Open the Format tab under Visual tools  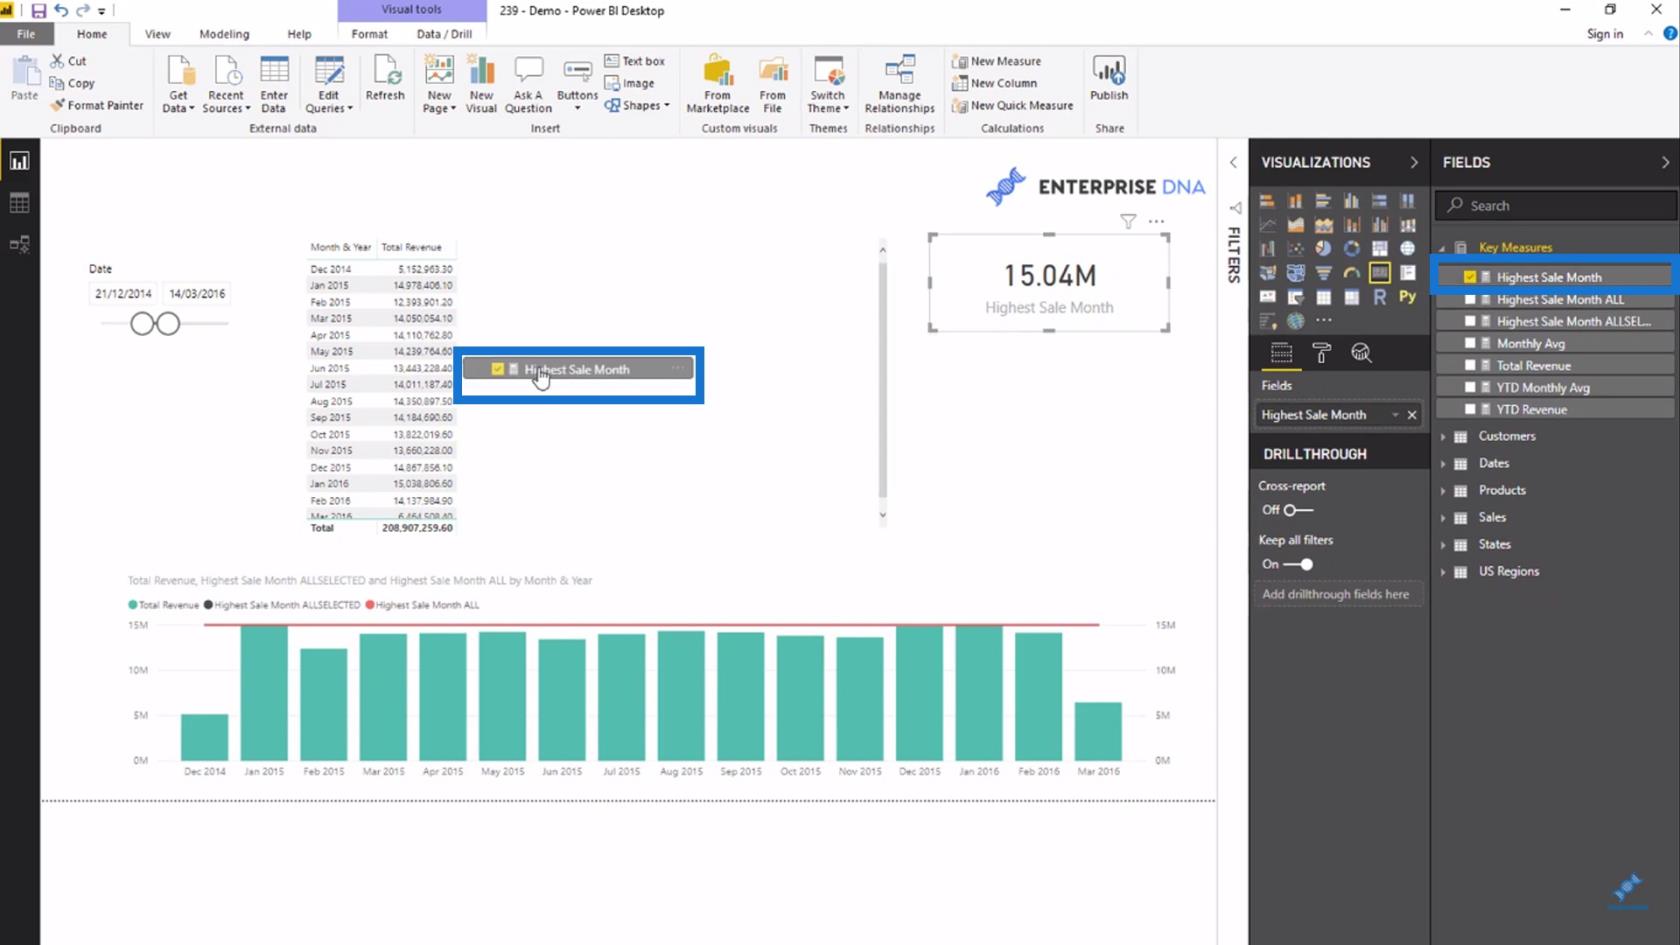tap(369, 34)
